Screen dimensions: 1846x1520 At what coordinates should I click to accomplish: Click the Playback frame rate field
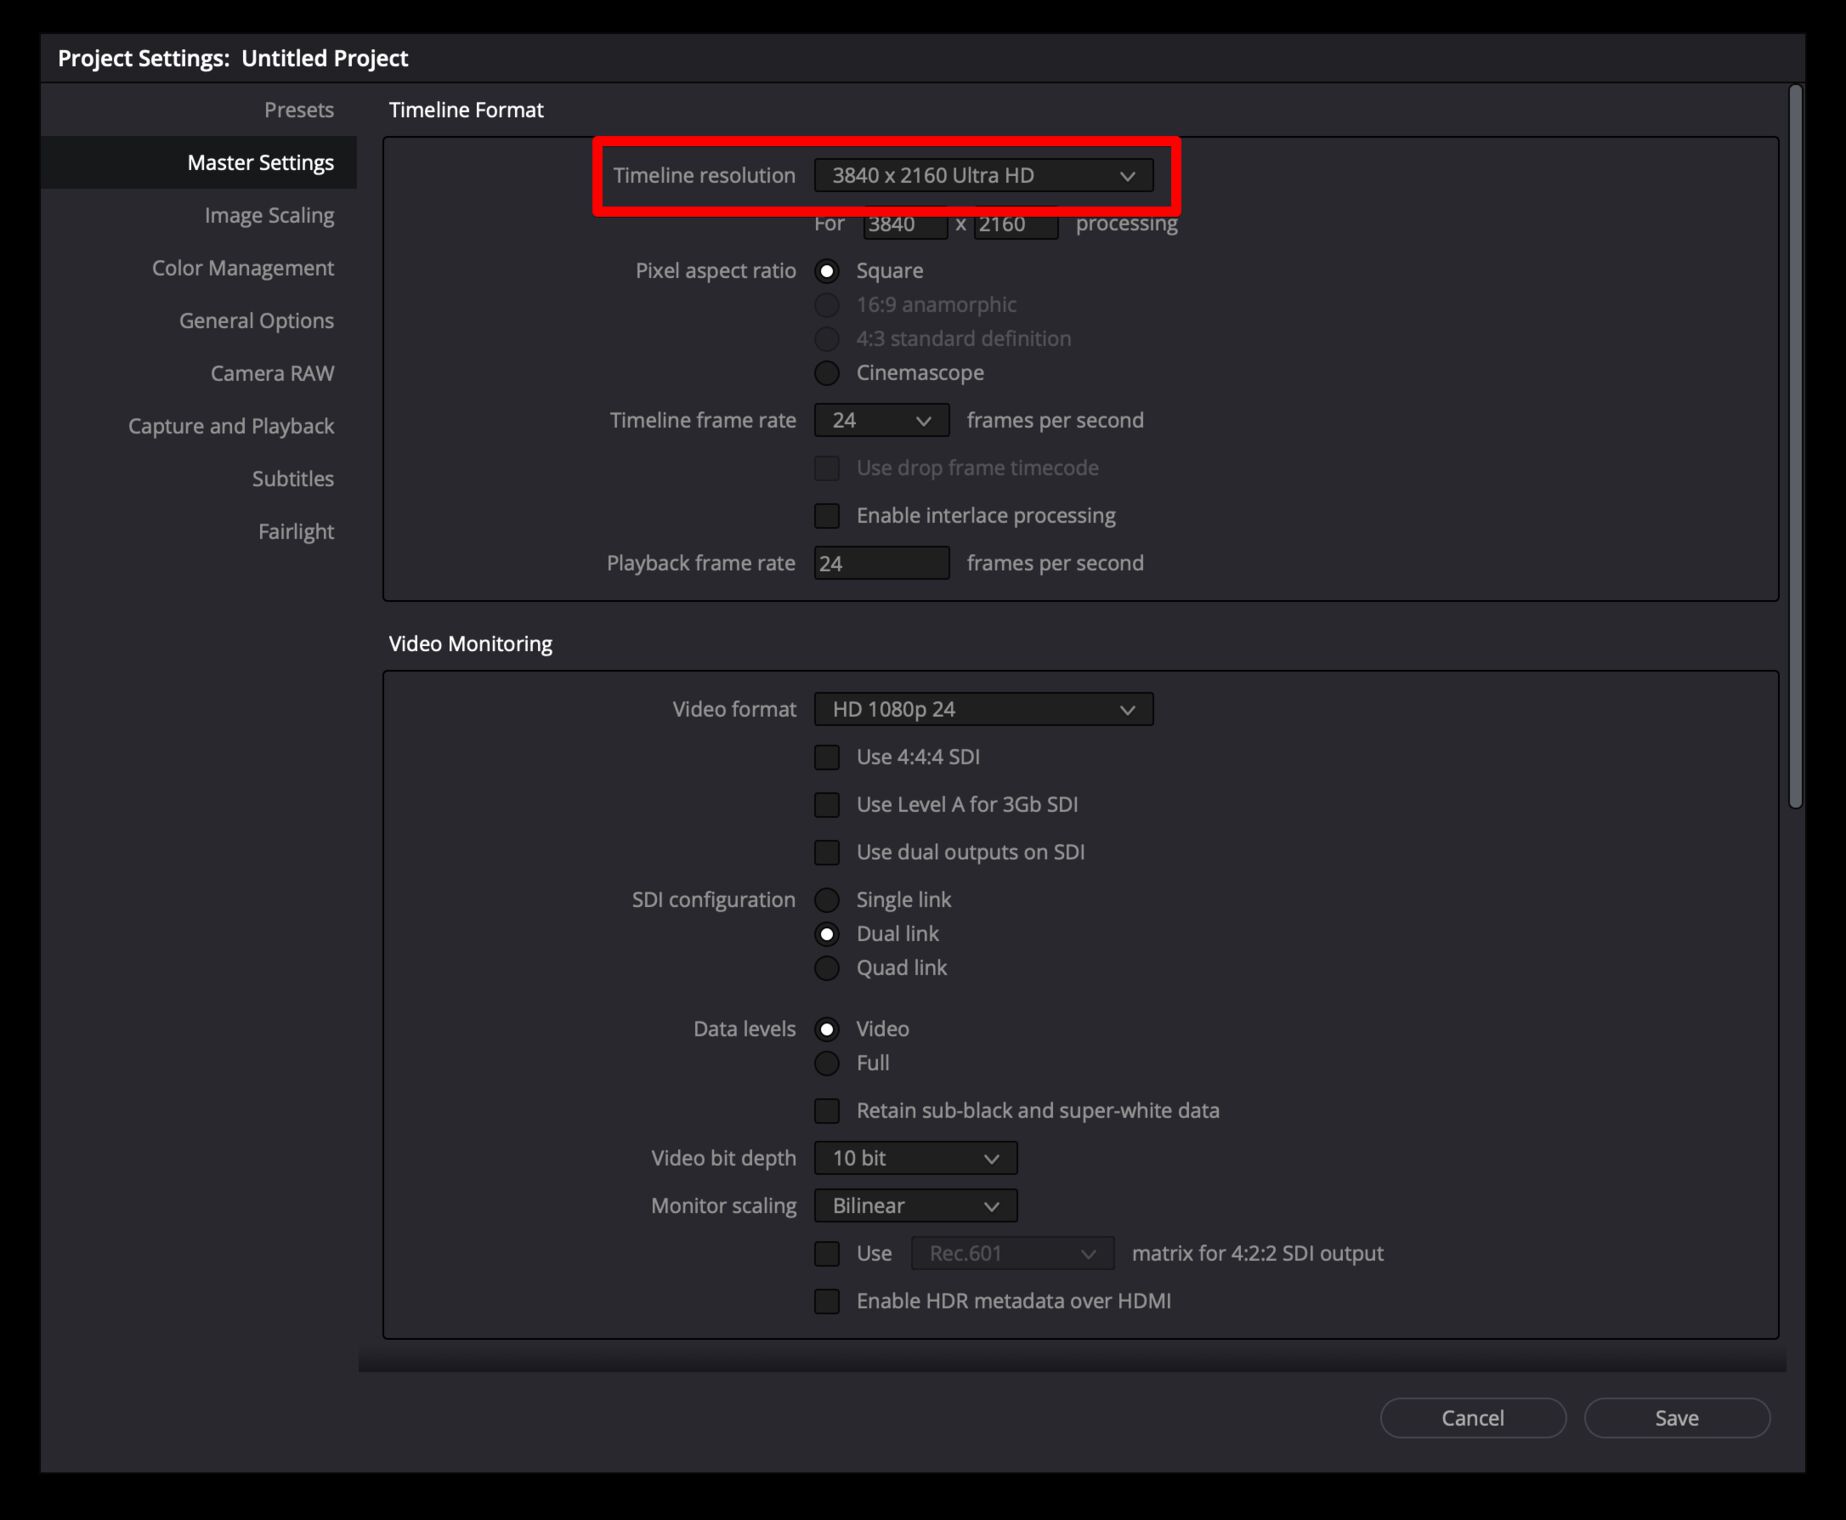(x=881, y=564)
